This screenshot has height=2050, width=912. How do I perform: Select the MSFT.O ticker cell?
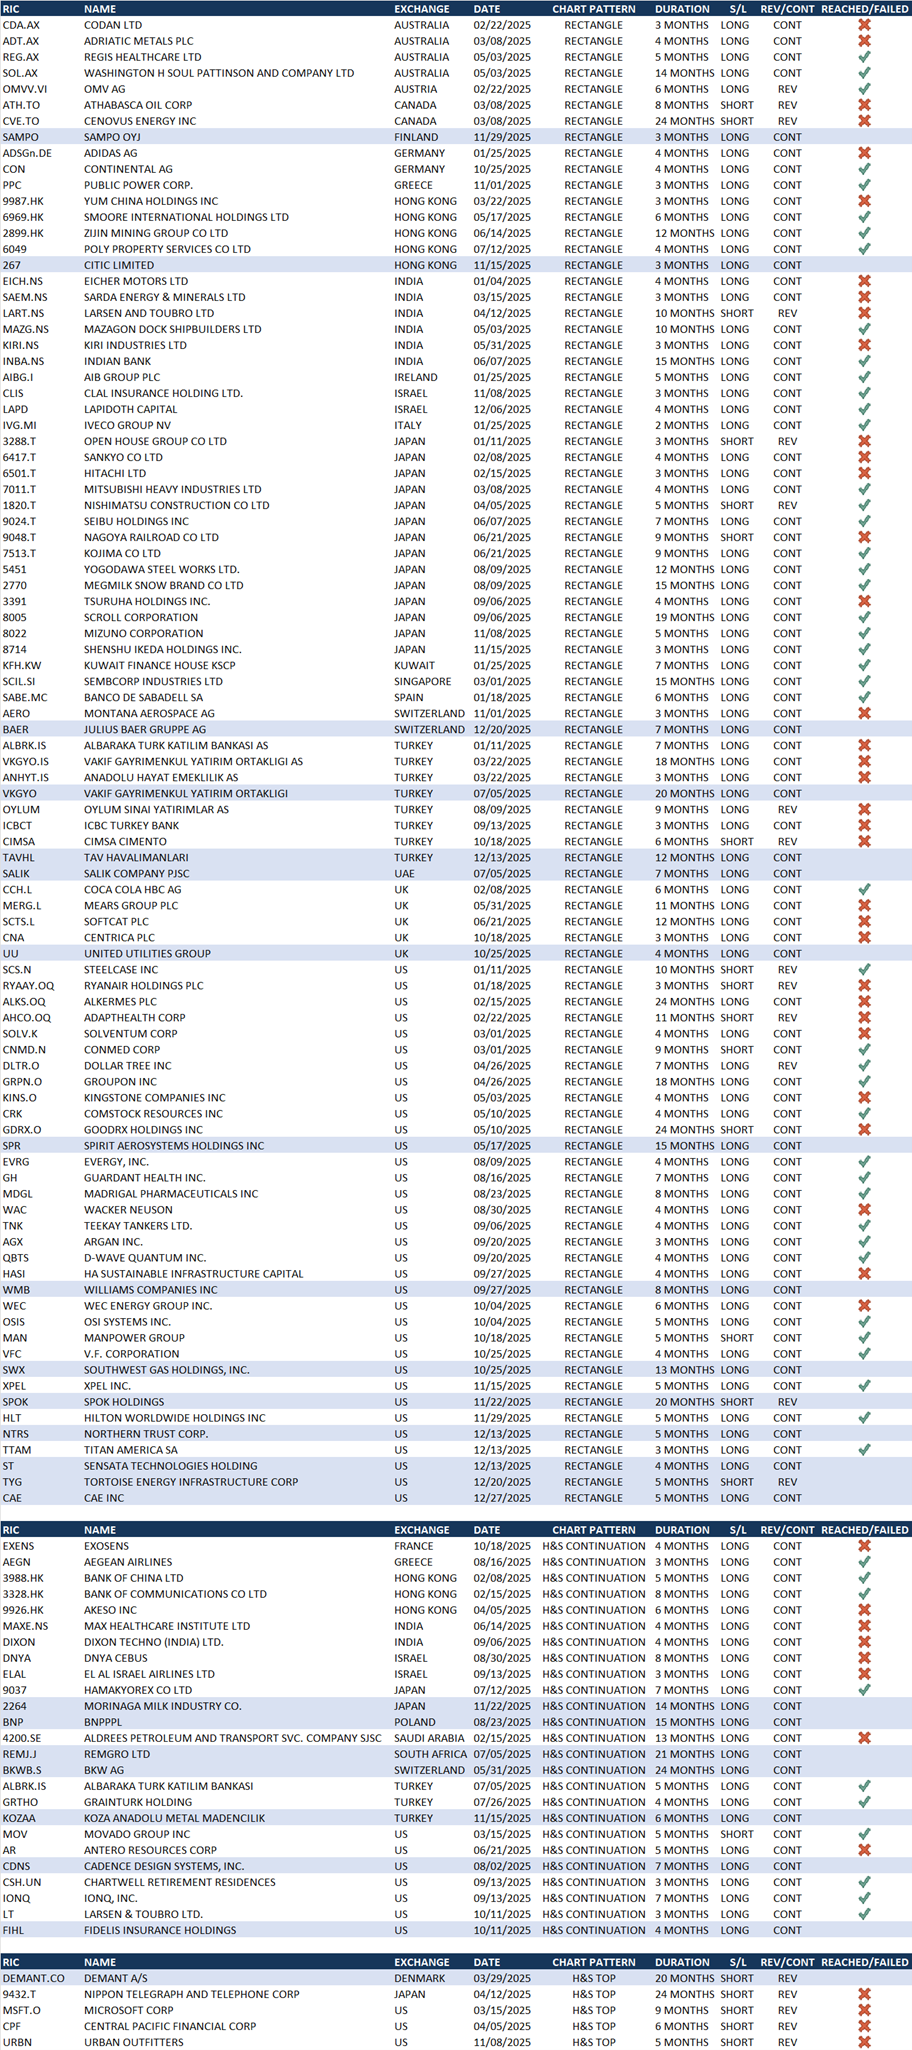click(x=22, y=2010)
